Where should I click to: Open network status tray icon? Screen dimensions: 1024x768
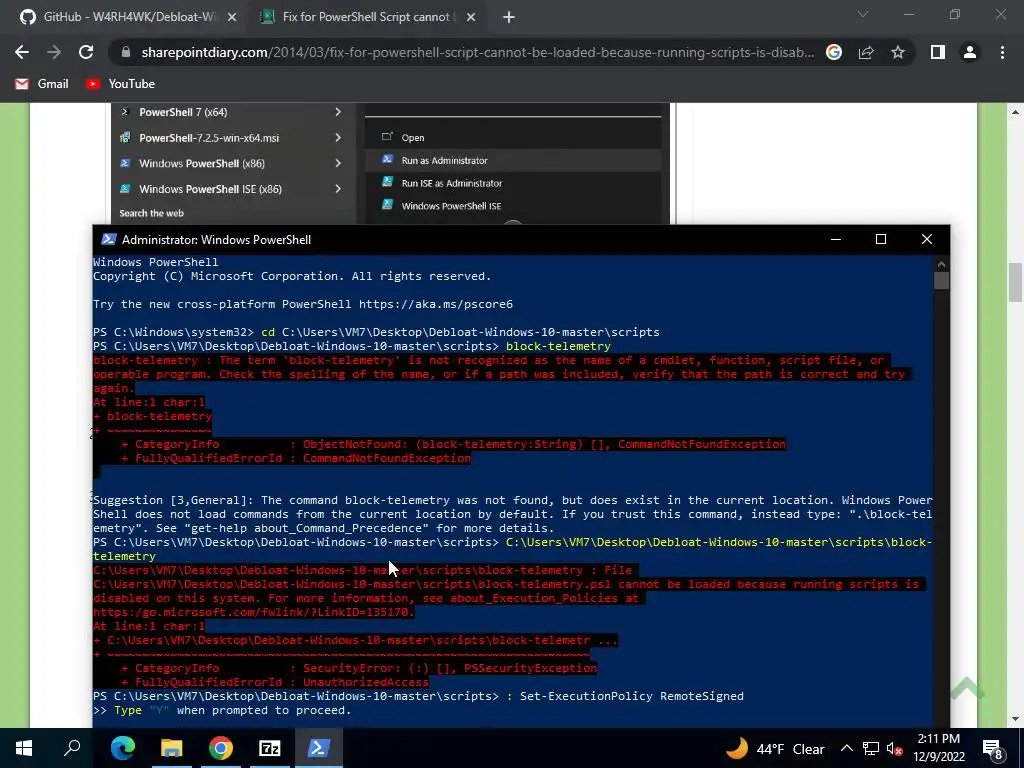pos(871,748)
